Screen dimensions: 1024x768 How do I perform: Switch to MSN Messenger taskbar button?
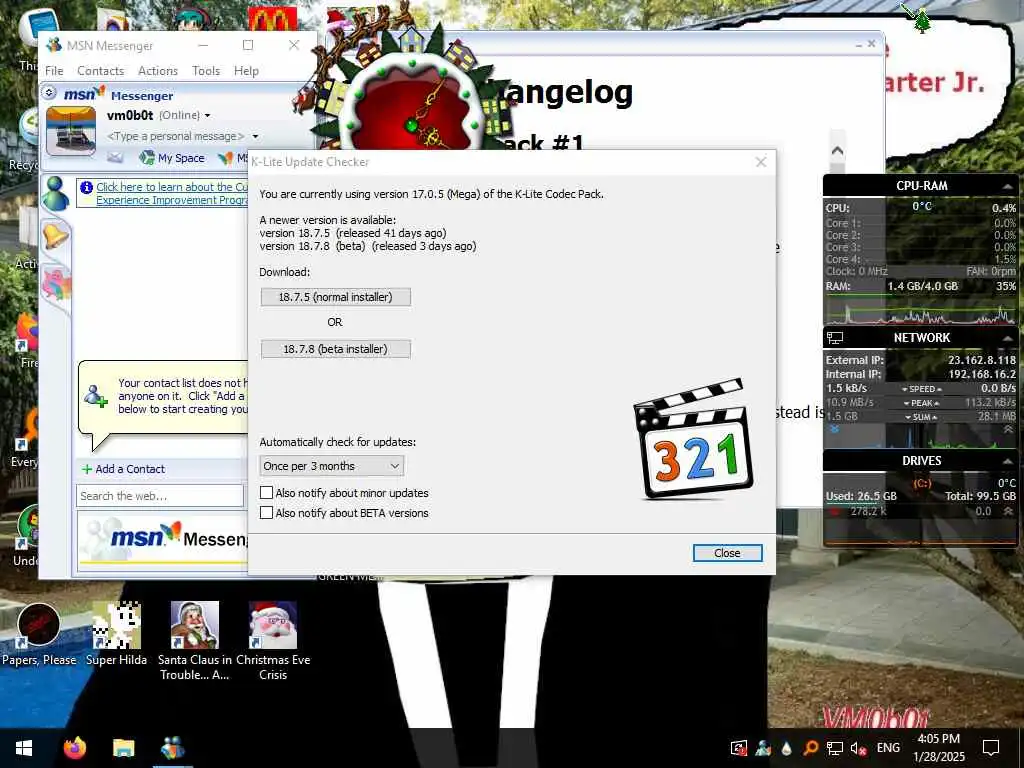[172, 748]
